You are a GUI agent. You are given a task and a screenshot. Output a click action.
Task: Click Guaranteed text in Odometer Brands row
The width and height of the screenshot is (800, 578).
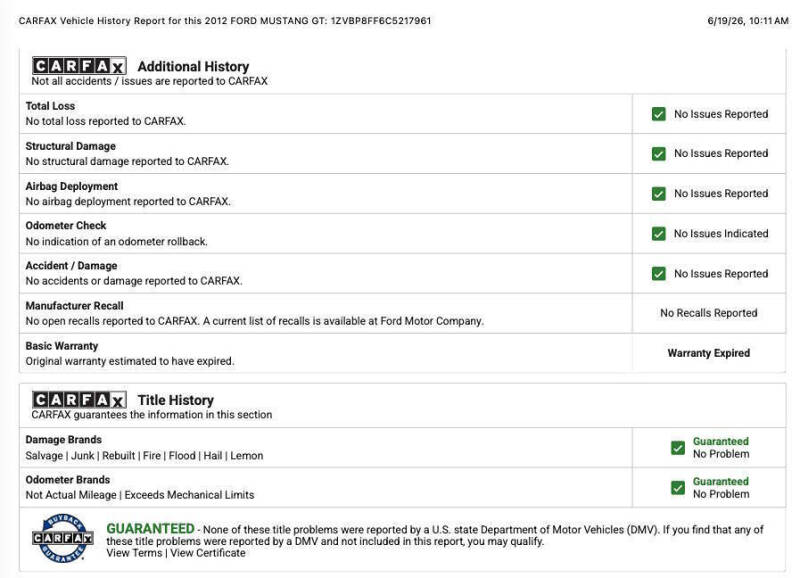point(720,482)
